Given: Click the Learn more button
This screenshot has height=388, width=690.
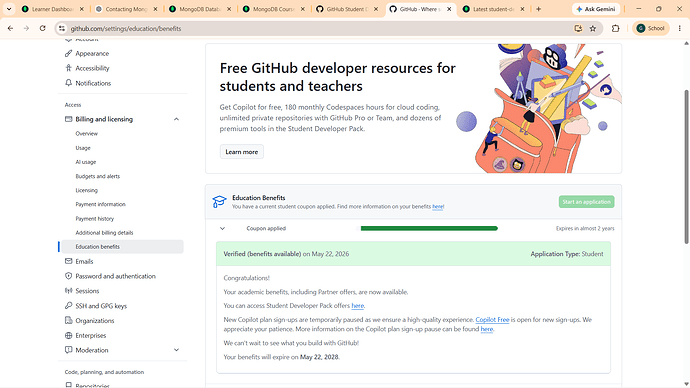Looking at the screenshot, I should click(x=242, y=152).
